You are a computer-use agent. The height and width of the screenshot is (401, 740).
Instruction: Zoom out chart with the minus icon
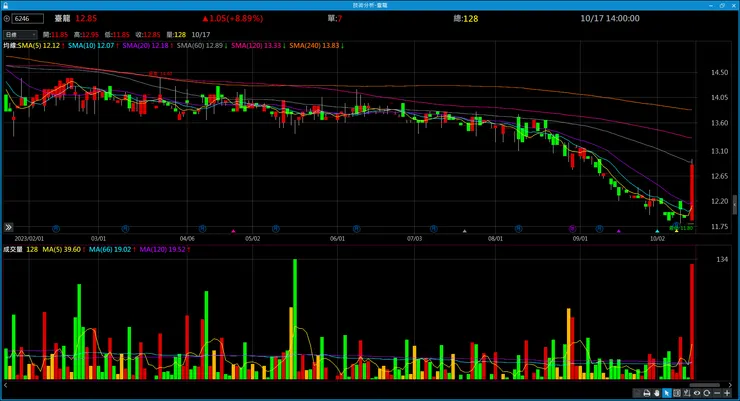coord(717,393)
